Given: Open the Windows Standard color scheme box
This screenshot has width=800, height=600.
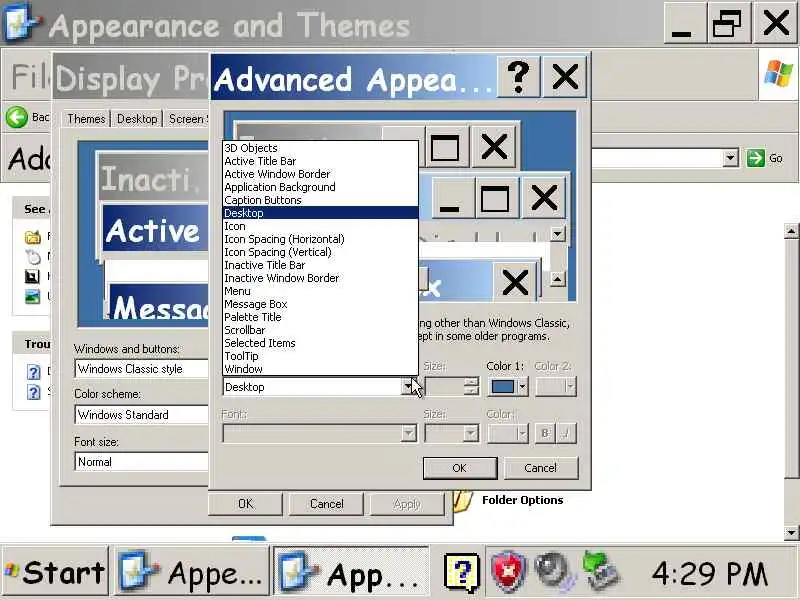Looking at the screenshot, I should click(141, 415).
